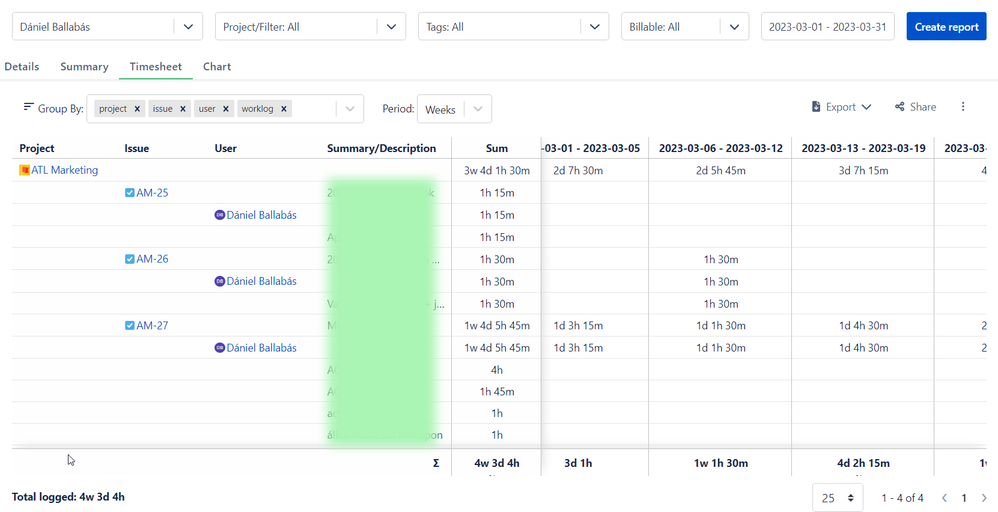This screenshot has height=512, width=998.
Task: Click the user avatar under AM-25
Action: pos(220,215)
